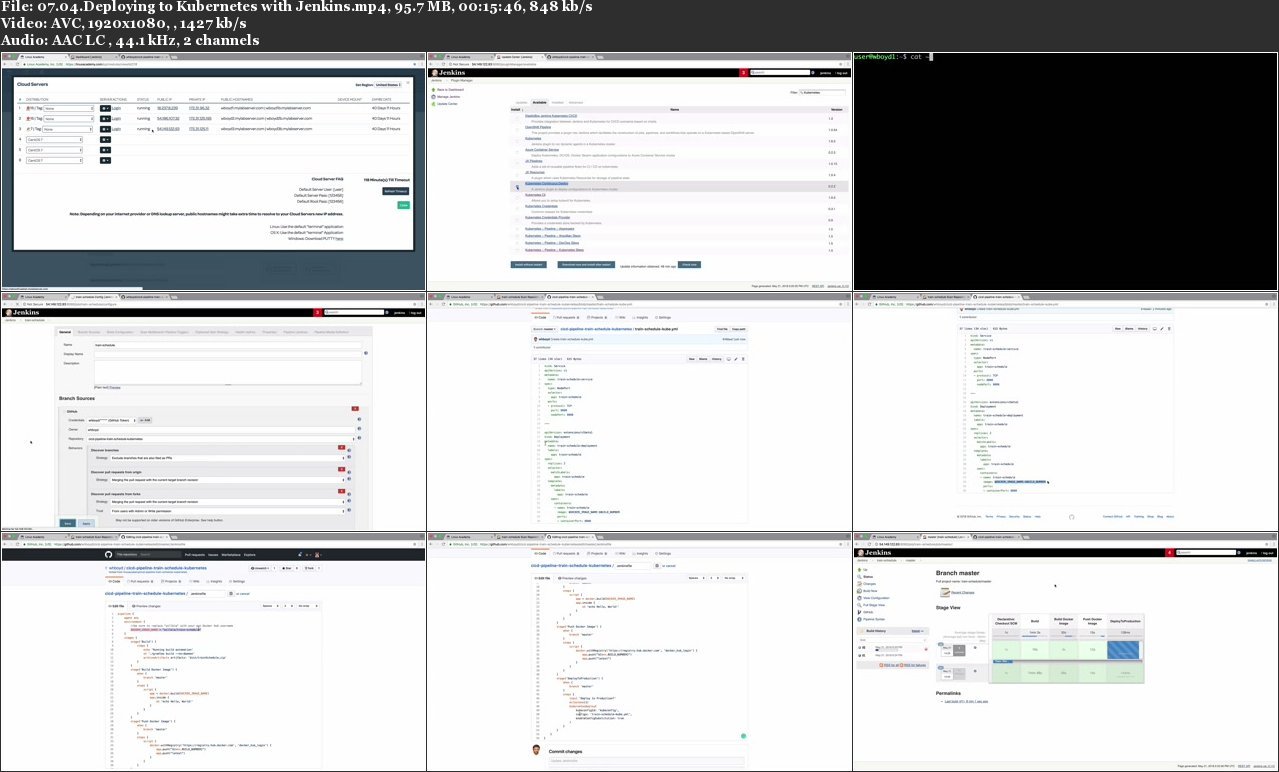This screenshot has height=772, width=1279.
Task: Click 'or cancel' next to the Jenkinsfile filename
Action: click(243, 594)
